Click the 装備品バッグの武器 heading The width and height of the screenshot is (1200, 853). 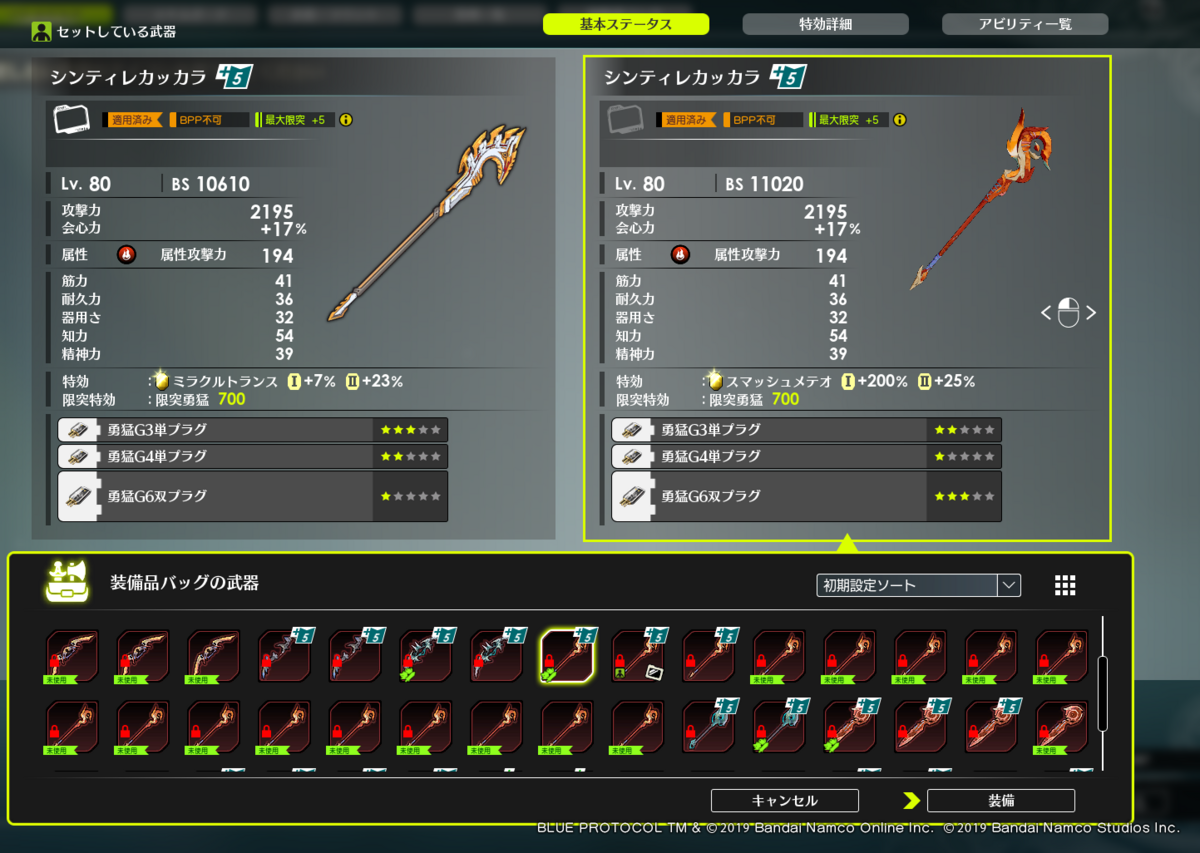coord(184,582)
